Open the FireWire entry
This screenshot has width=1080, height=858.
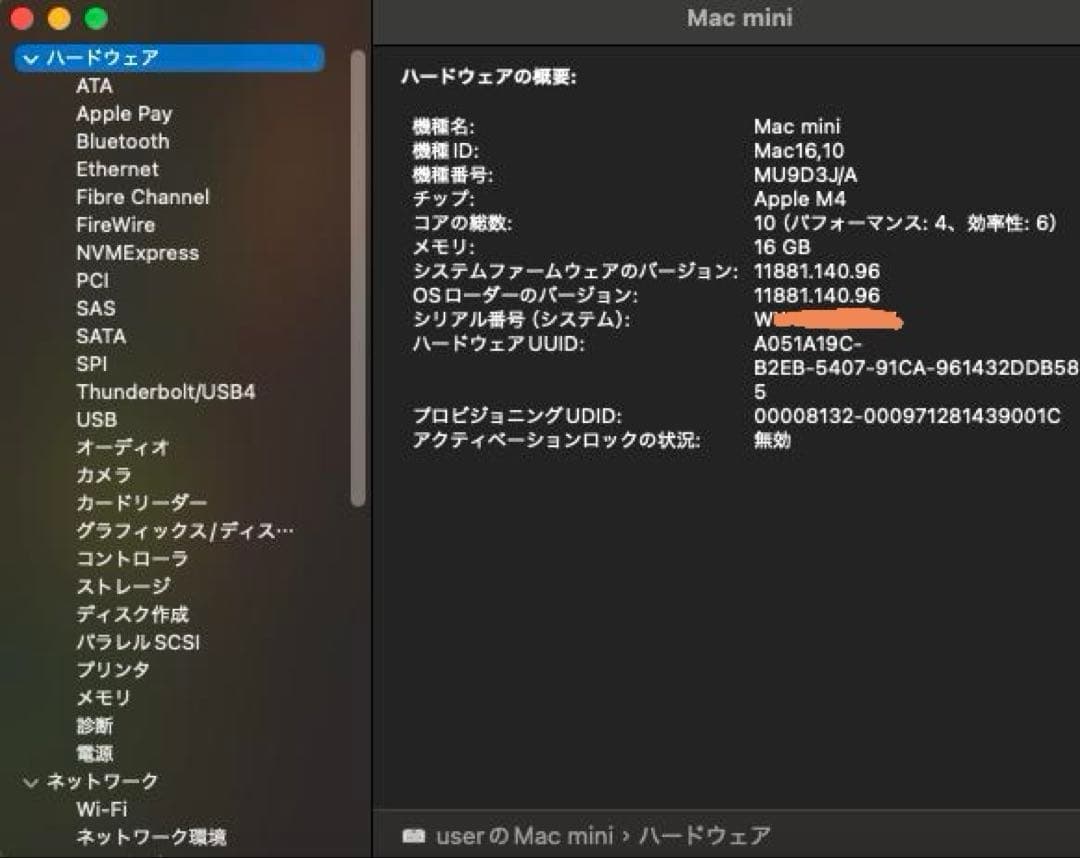click(116, 225)
